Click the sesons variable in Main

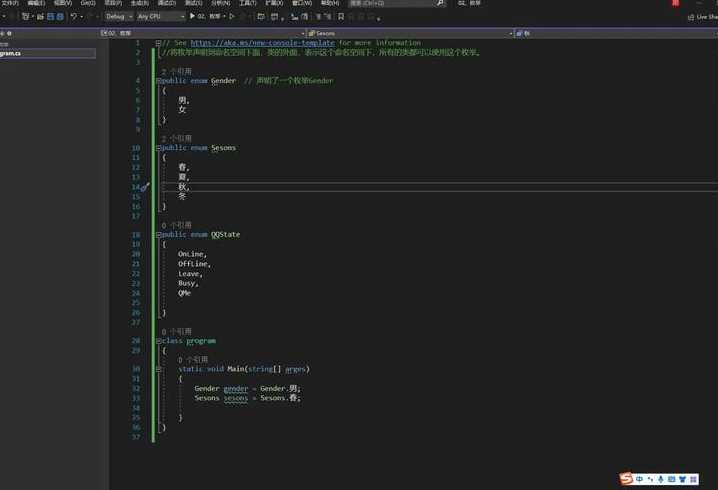(236, 398)
